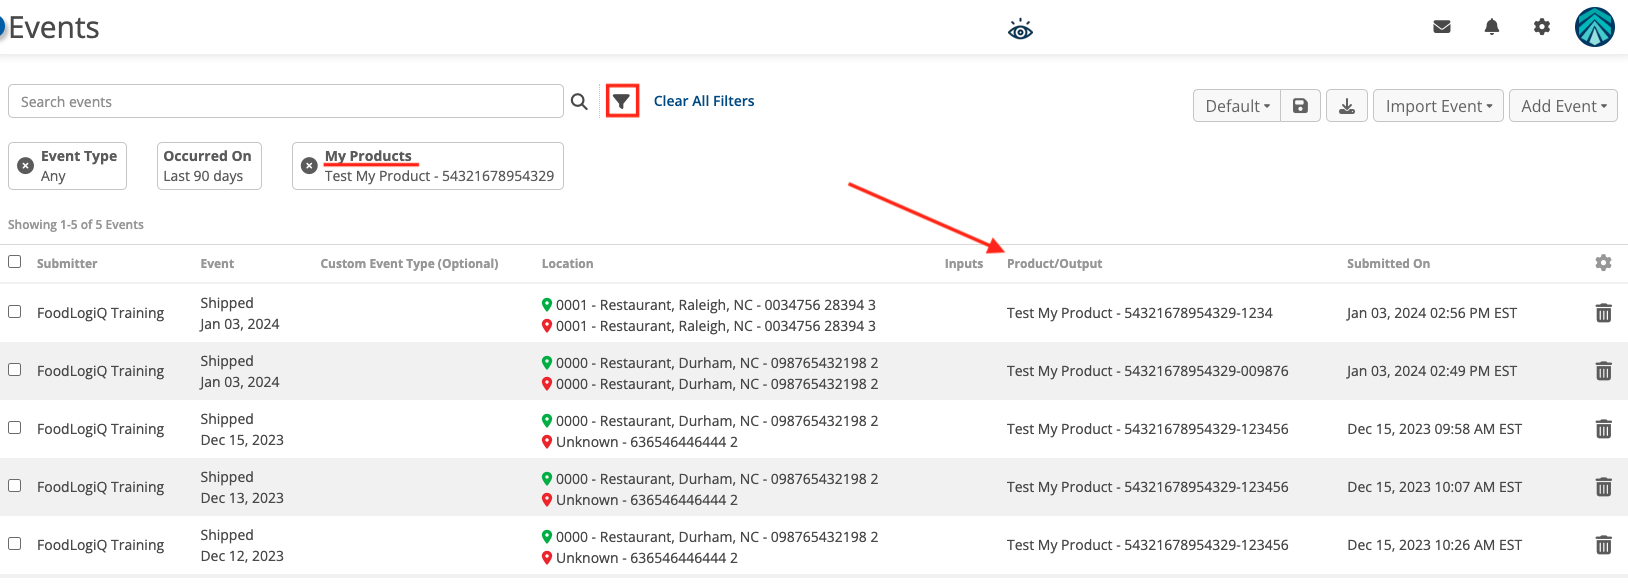Open the Occurred On filter

pyautogui.click(x=208, y=166)
